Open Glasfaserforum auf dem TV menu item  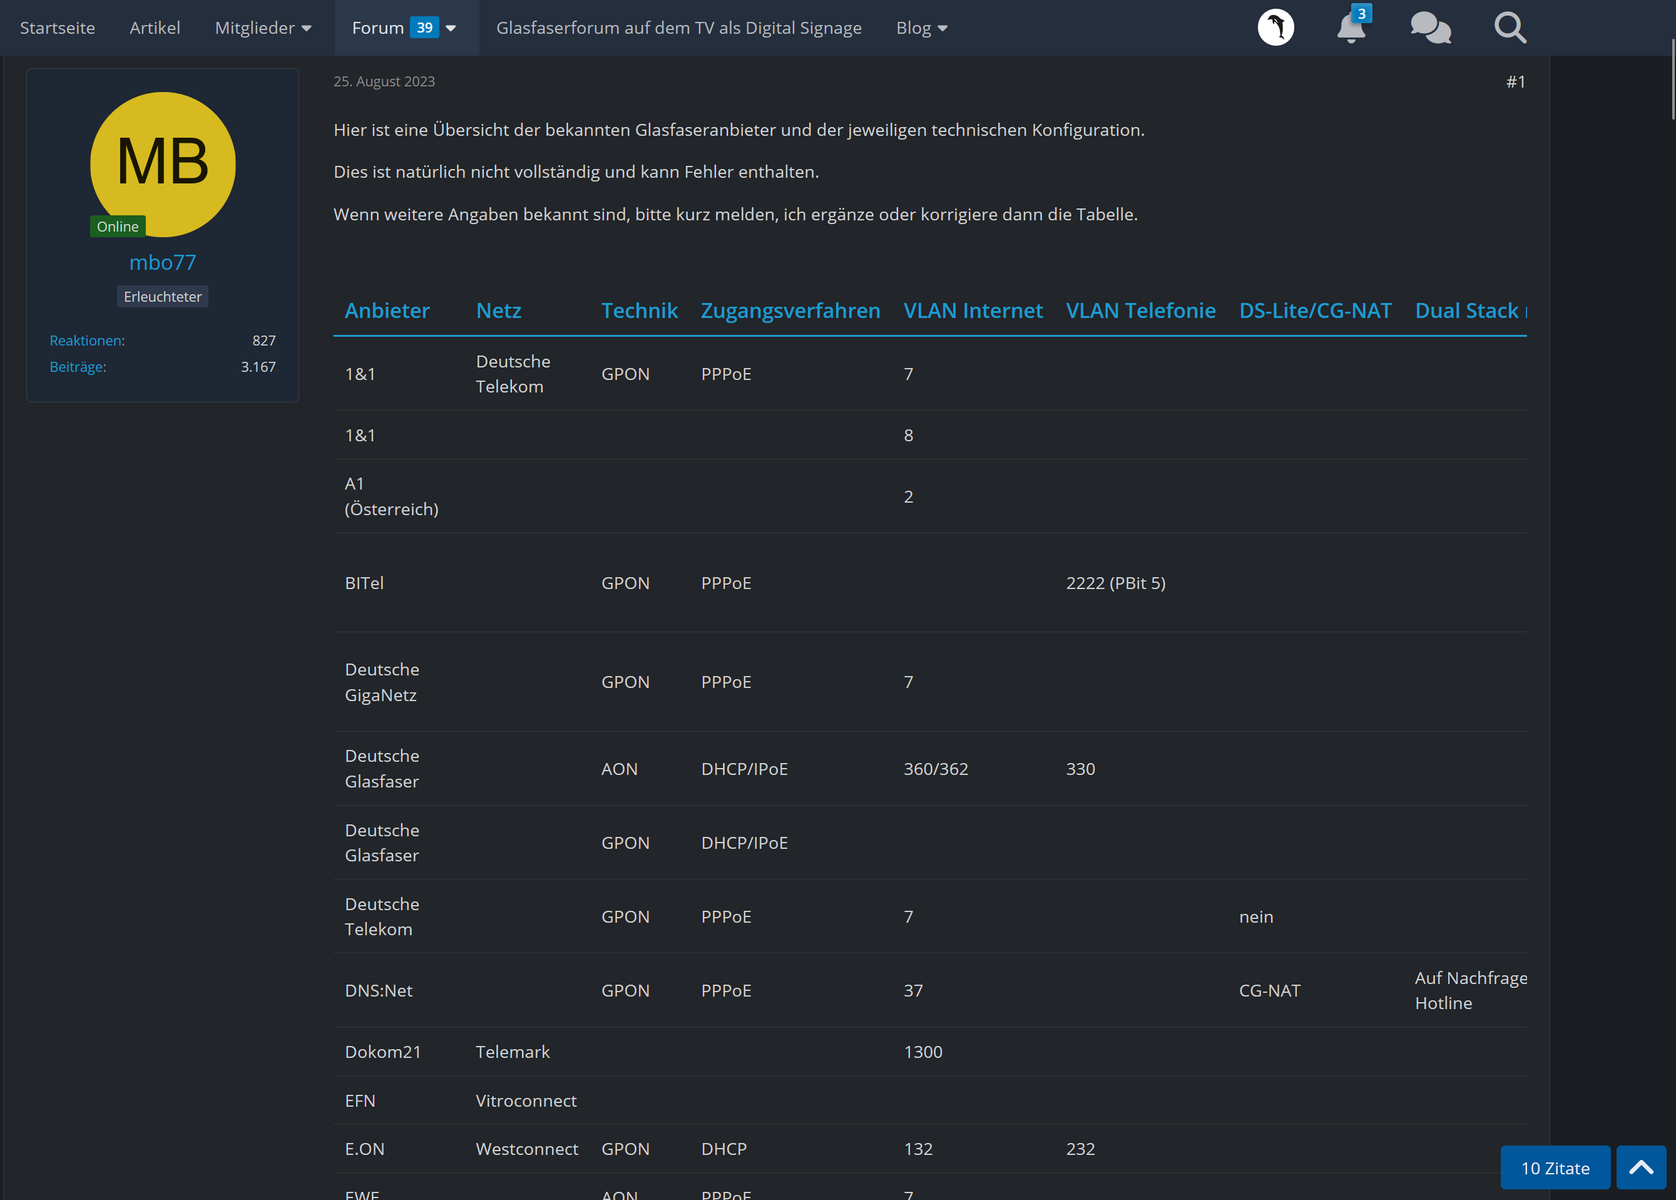[x=679, y=28]
